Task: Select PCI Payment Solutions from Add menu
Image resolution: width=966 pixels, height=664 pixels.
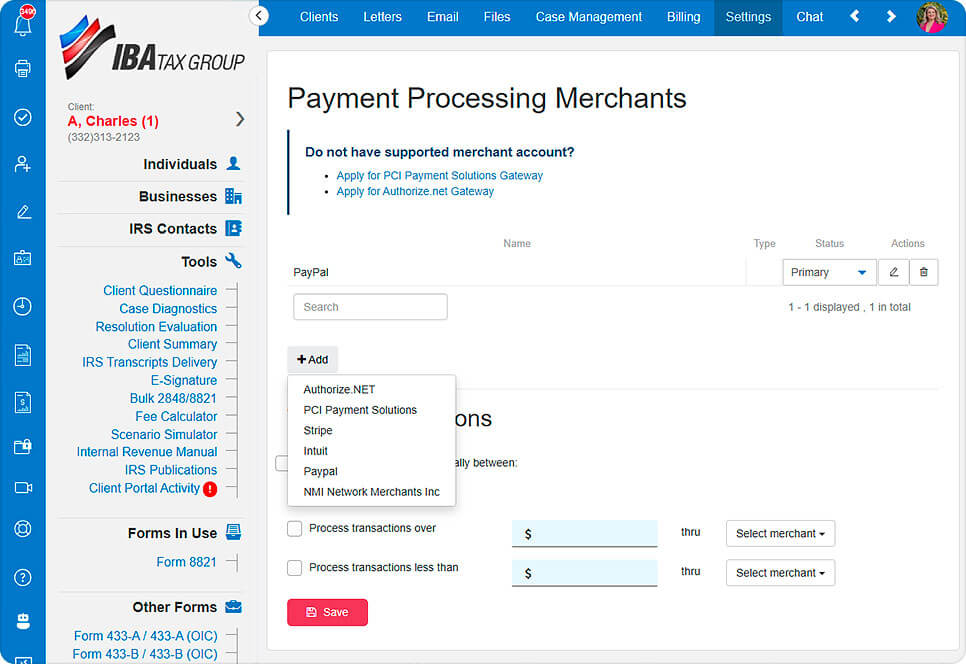Action: [360, 410]
